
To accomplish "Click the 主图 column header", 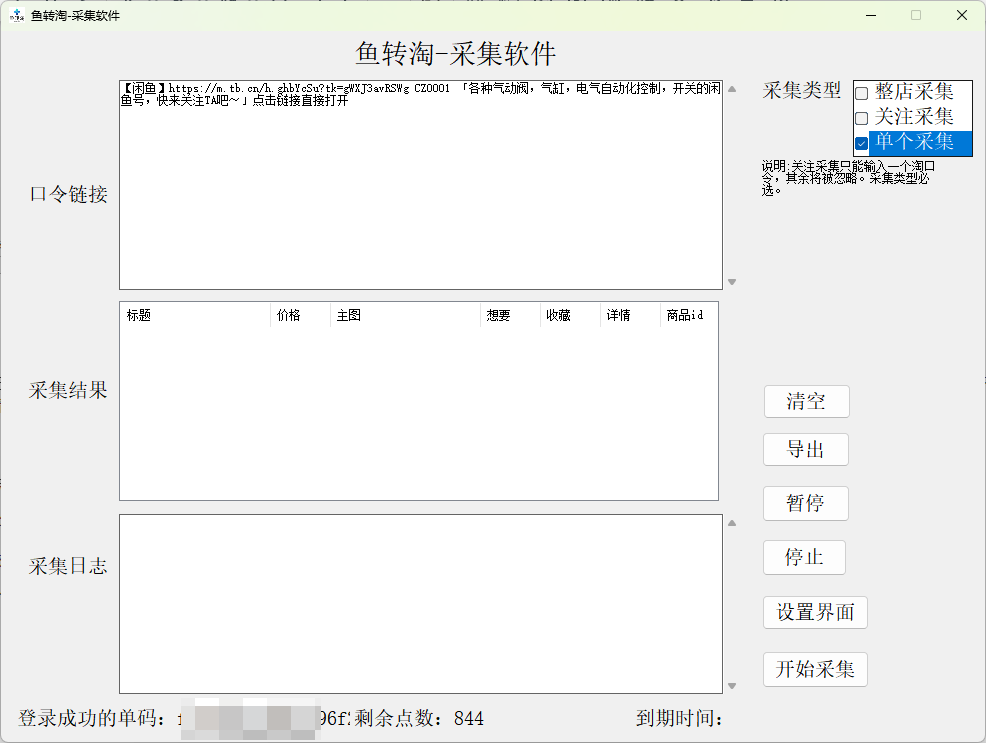I will [405, 315].
